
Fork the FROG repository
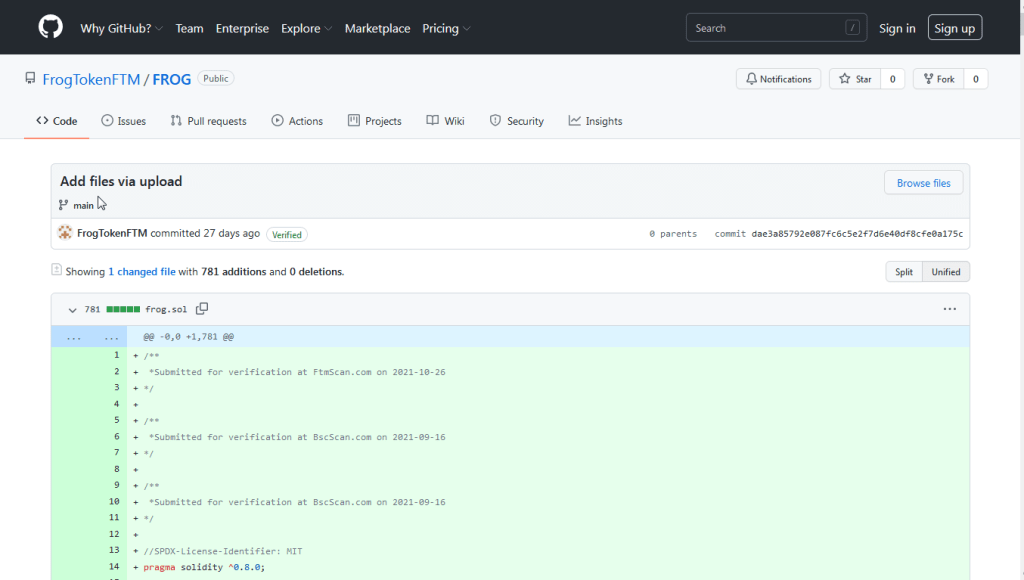938,79
